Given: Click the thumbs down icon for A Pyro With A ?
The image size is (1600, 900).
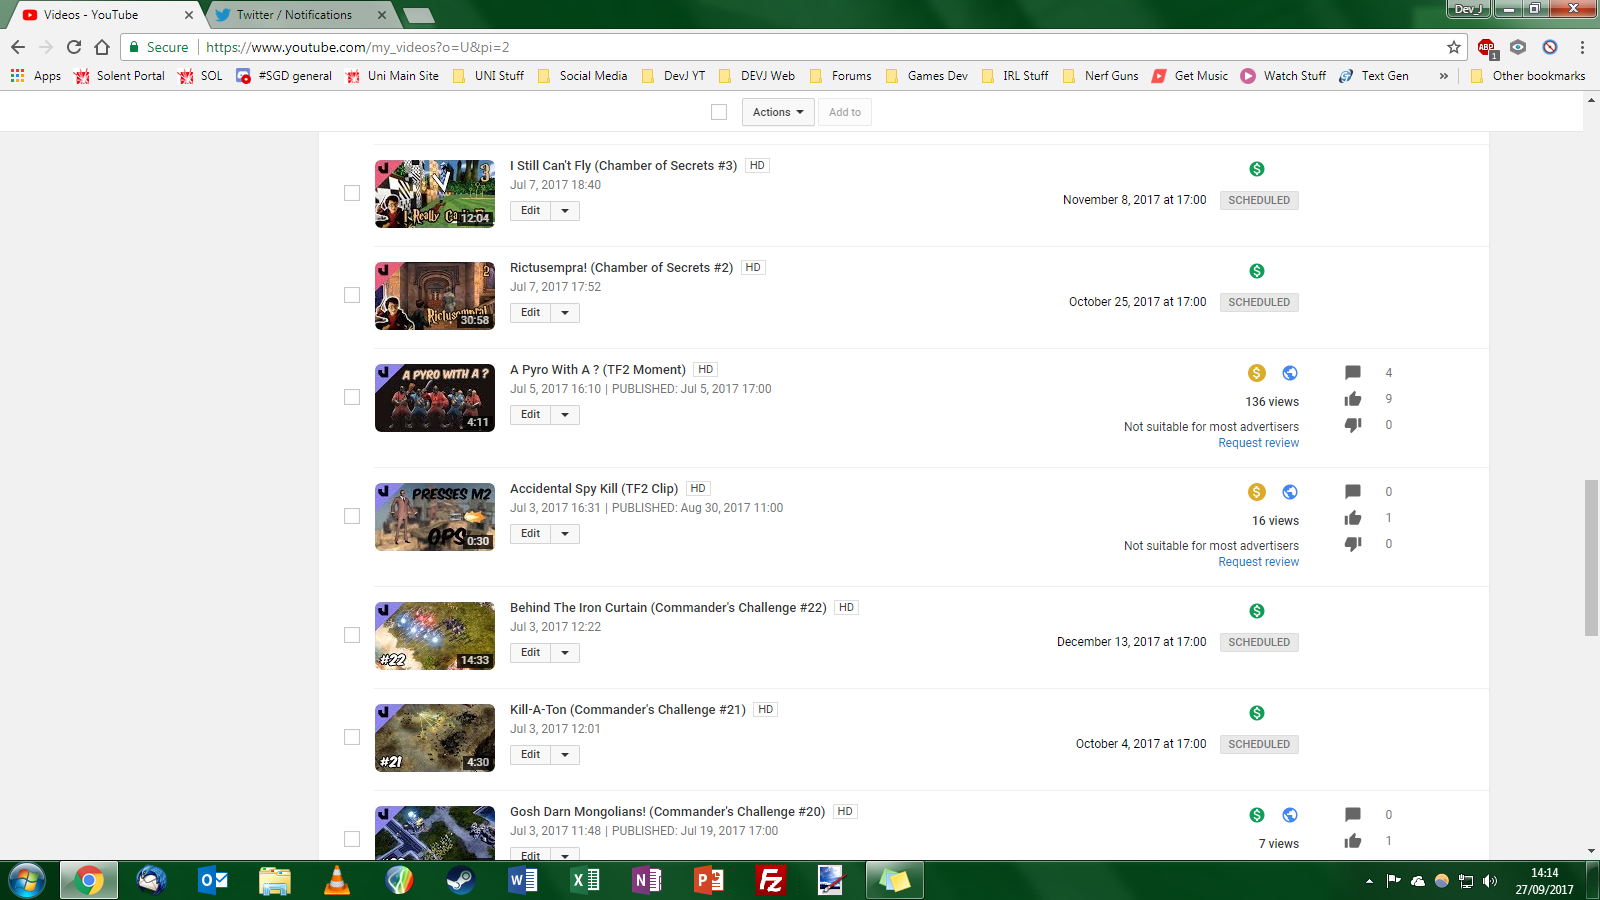Looking at the screenshot, I should pyautogui.click(x=1353, y=425).
